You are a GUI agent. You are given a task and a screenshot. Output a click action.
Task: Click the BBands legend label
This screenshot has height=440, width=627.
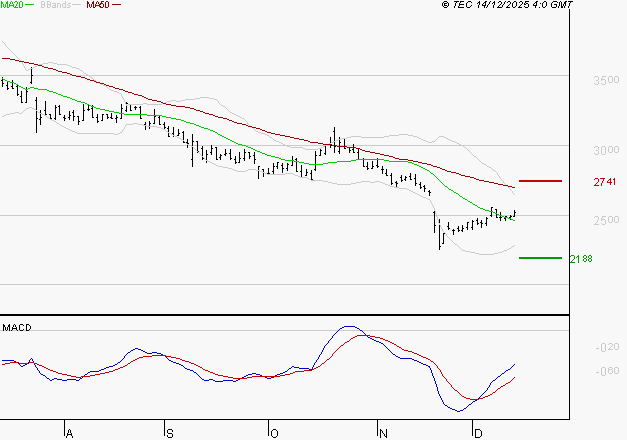56,5
